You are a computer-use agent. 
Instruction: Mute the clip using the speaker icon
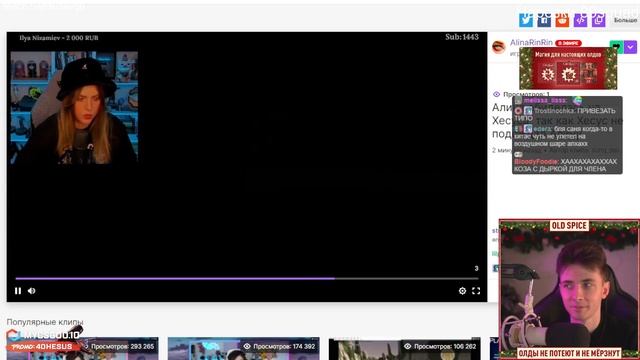31,291
